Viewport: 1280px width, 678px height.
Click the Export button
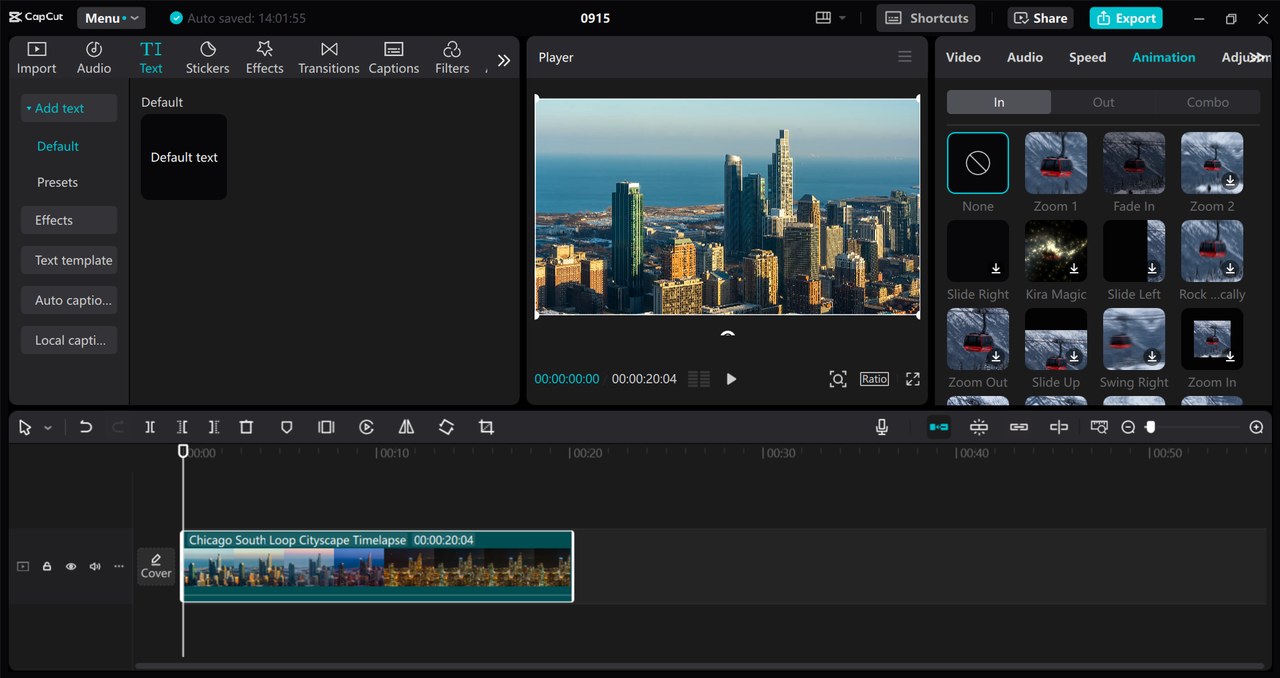coord(1126,18)
